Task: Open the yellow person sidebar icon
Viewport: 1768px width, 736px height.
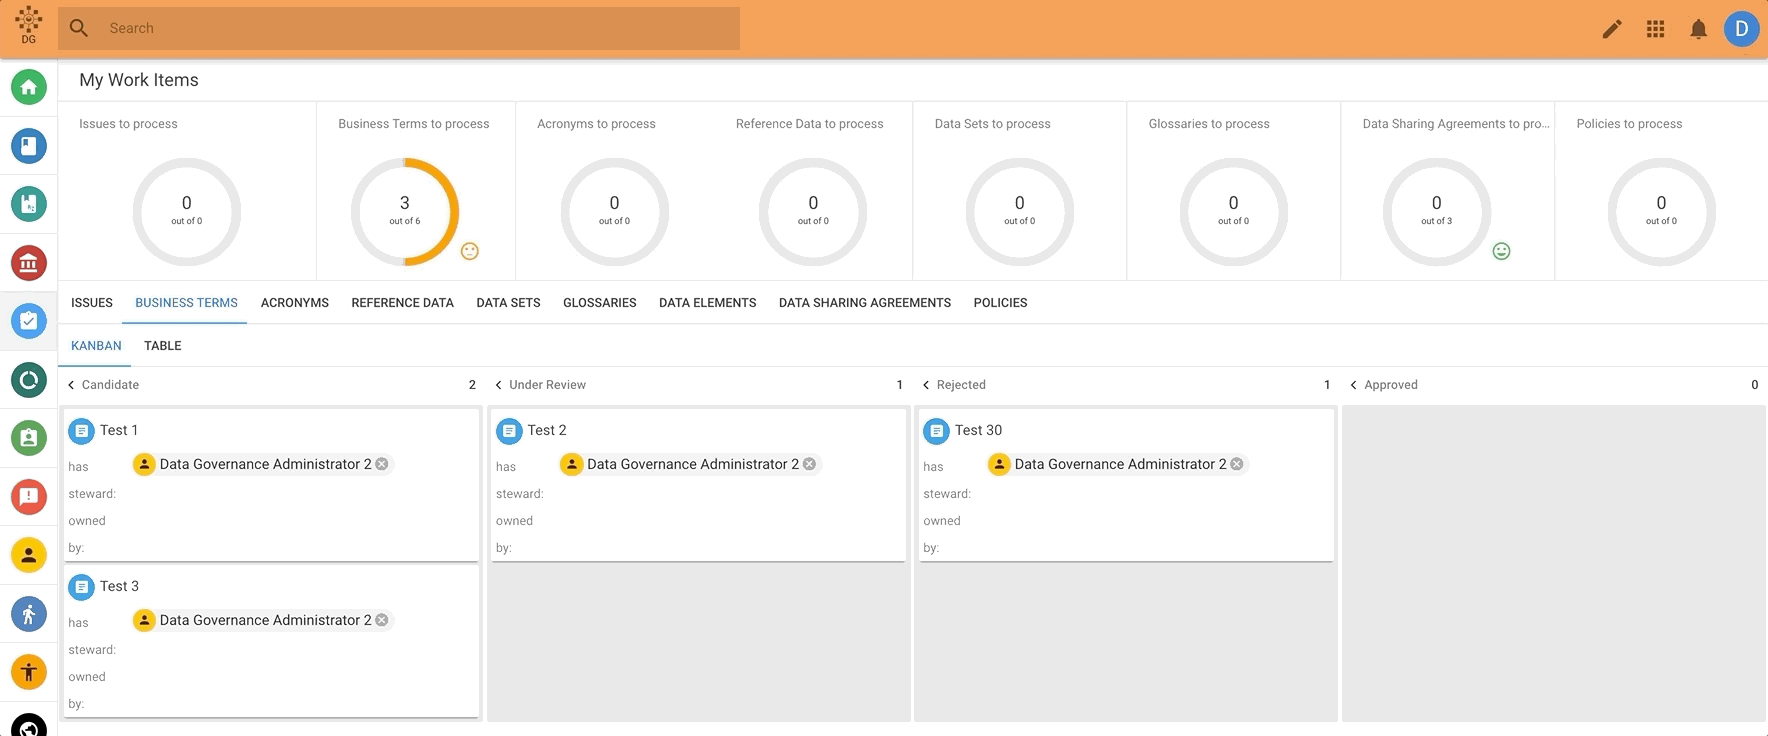Action: point(29,555)
